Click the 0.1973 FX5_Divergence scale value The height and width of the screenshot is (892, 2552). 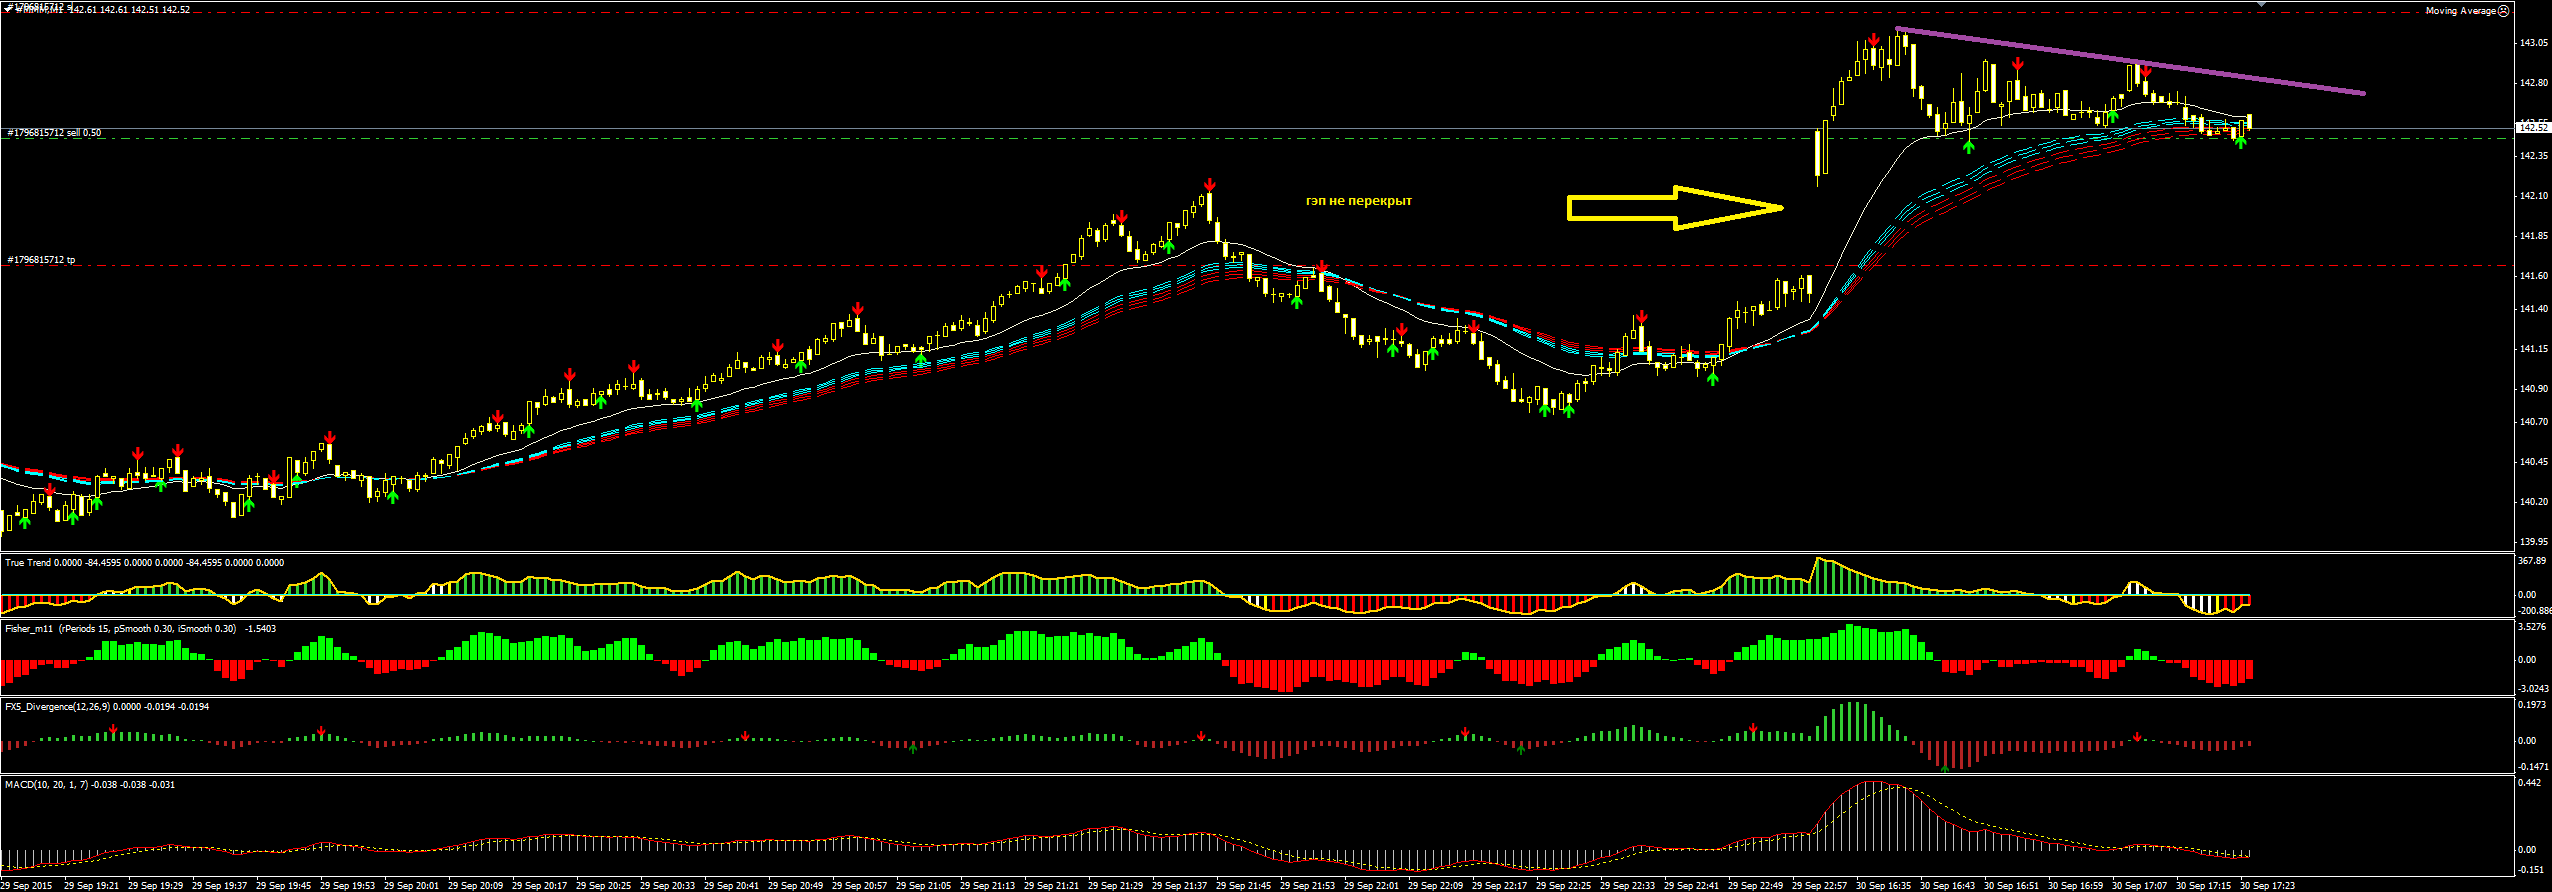coord(2533,705)
